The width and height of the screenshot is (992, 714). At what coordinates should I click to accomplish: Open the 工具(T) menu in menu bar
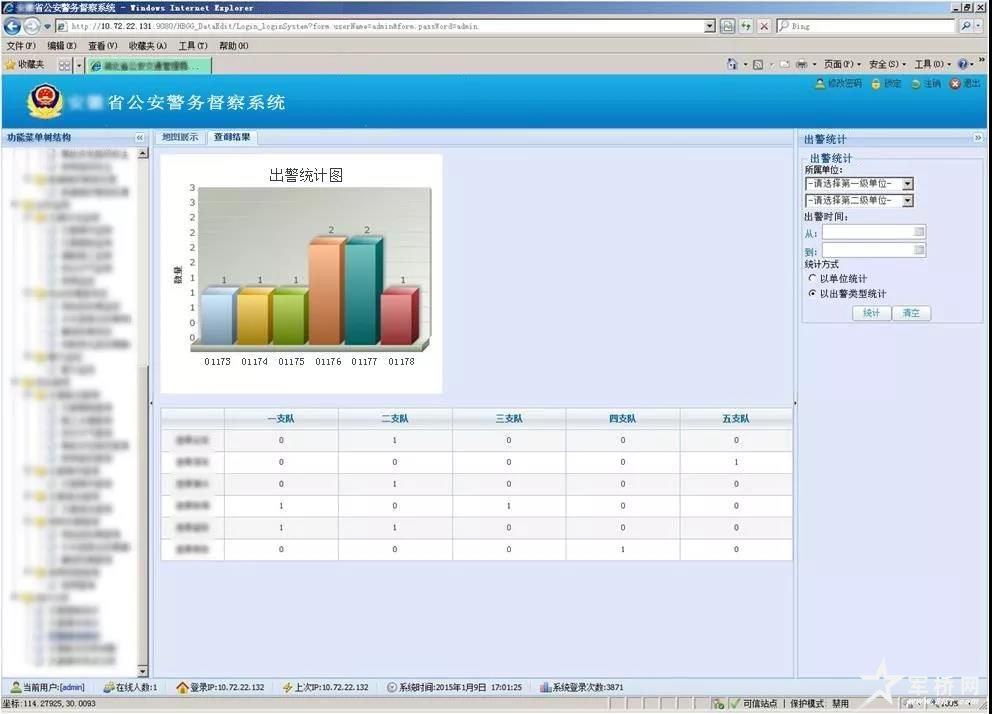click(x=192, y=46)
